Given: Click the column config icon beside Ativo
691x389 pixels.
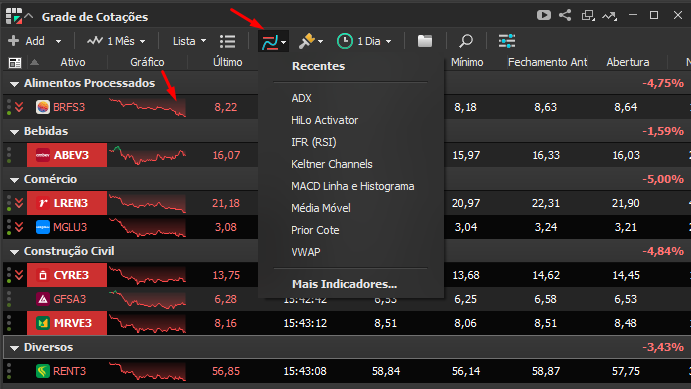Looking at the screenshot, I should pyautogui.click(x=15, y=63).
